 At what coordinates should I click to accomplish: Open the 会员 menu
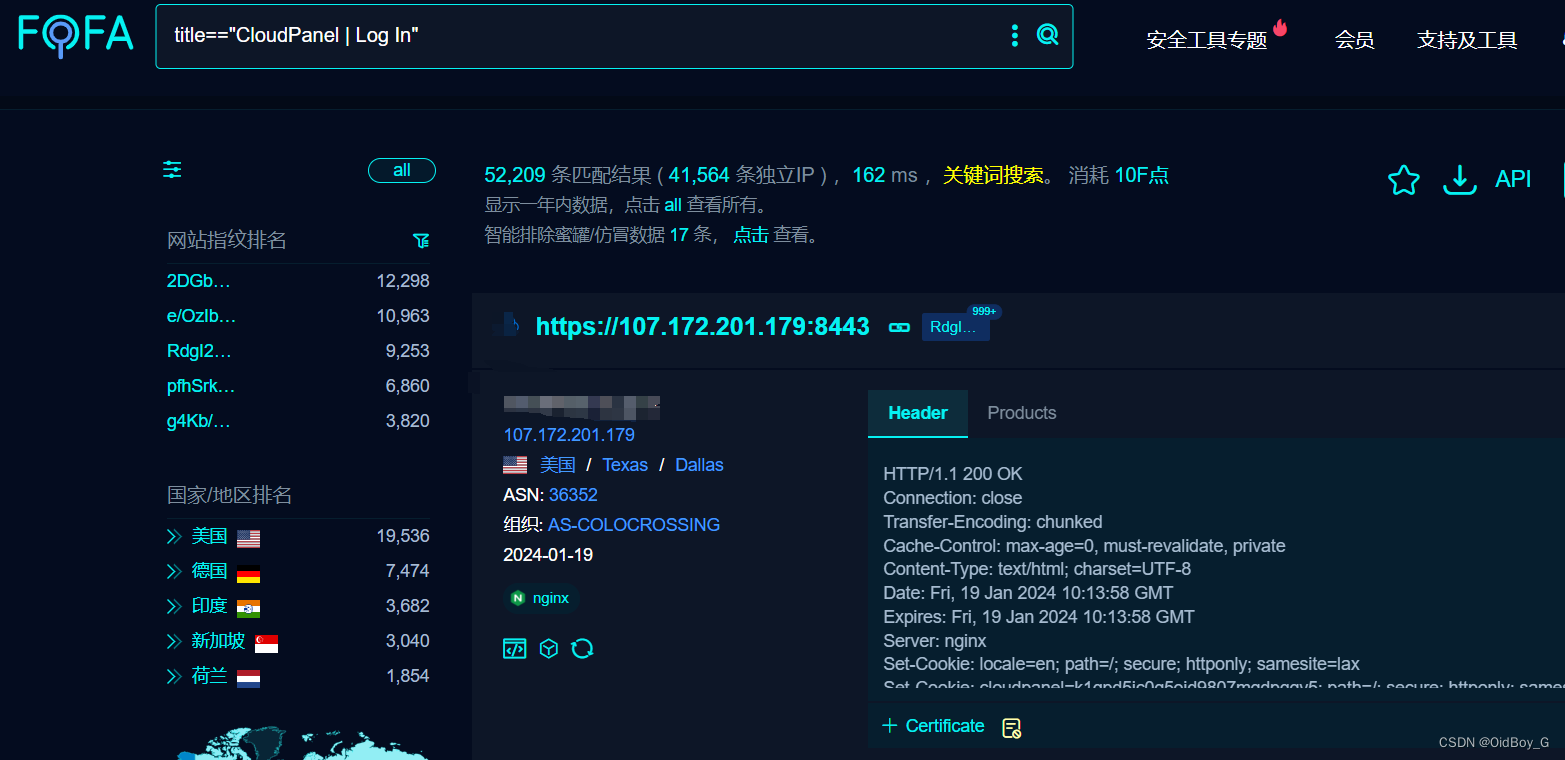coord(1354,40)
